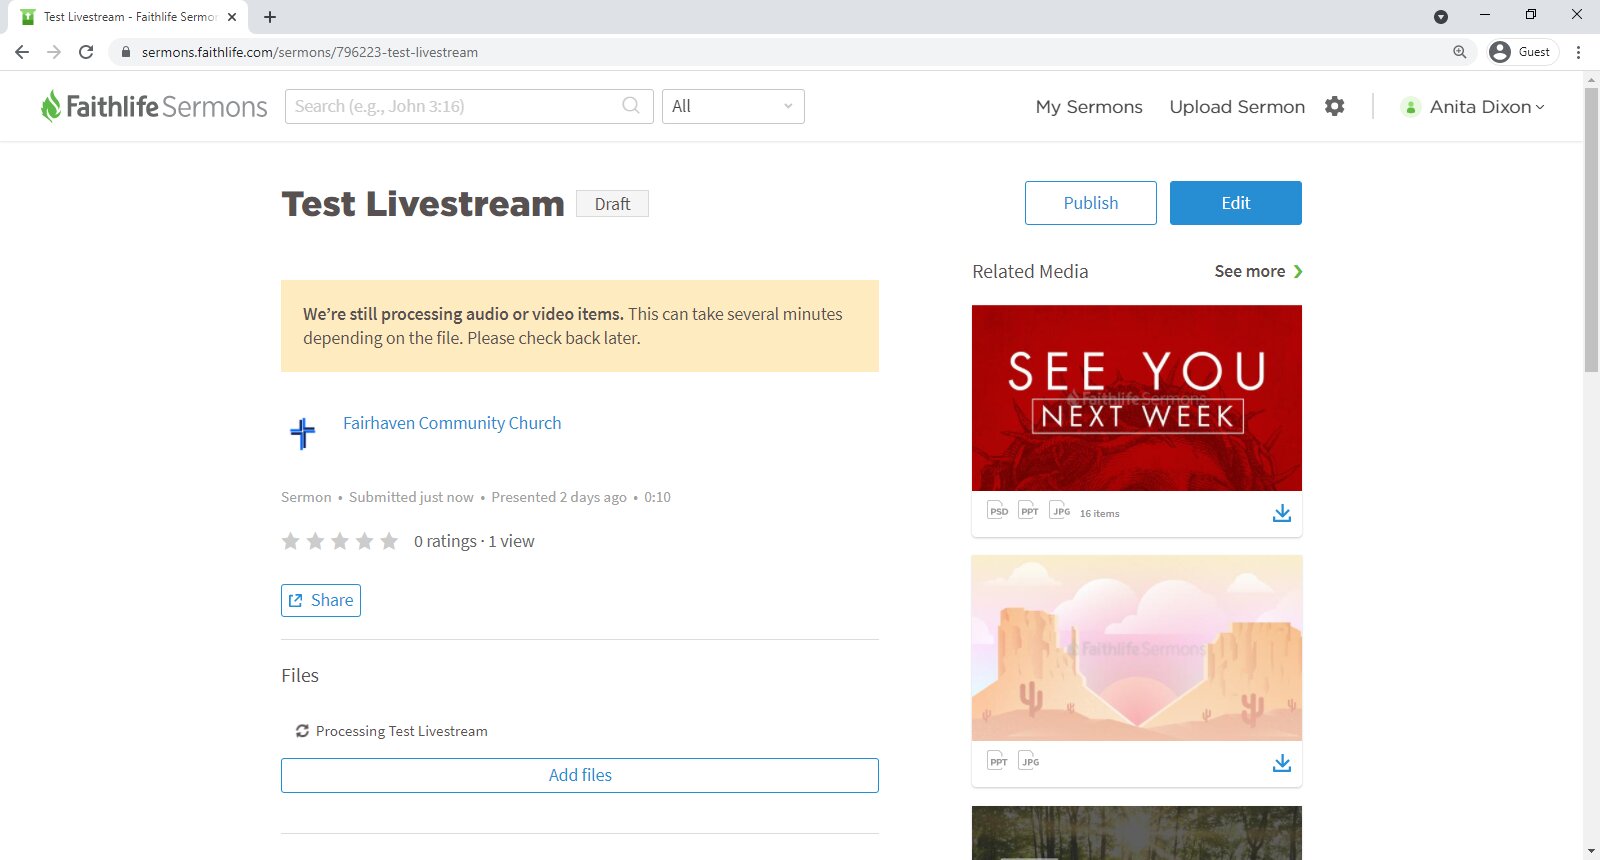Click the Draft status badge
The height and width of the screenshot is (860, 1600).
coord(612,204)
